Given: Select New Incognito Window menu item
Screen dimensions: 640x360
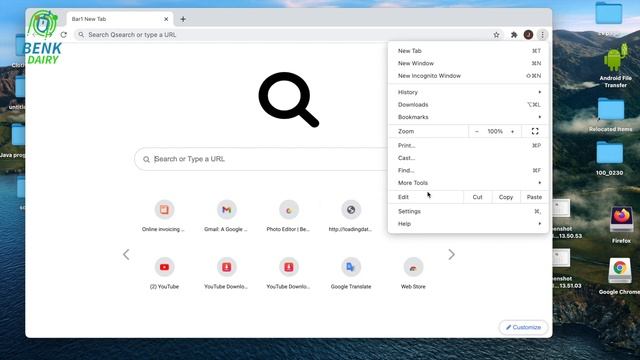Looking at the screenshot, I should [468, 76].
